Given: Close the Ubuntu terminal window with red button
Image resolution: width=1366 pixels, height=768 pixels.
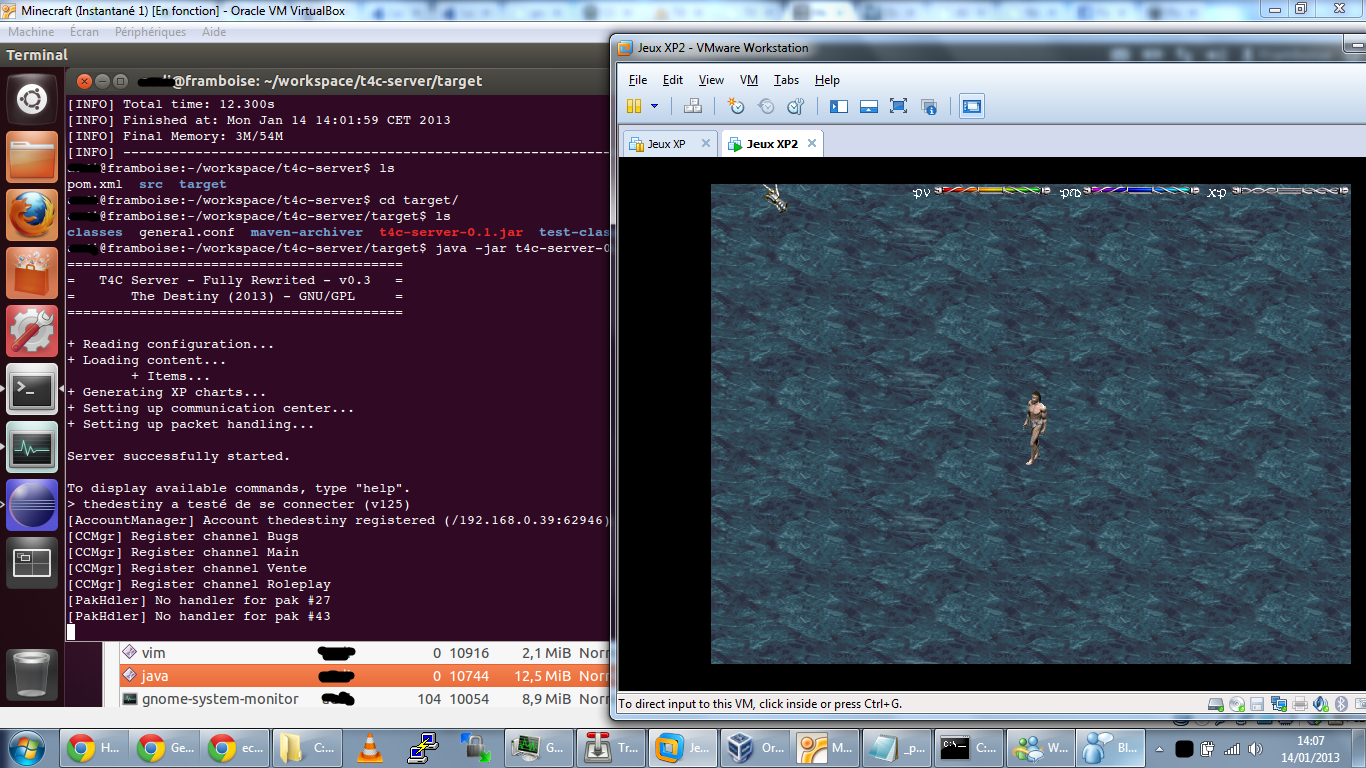Looking at the screenshot, I should point(84,81).
